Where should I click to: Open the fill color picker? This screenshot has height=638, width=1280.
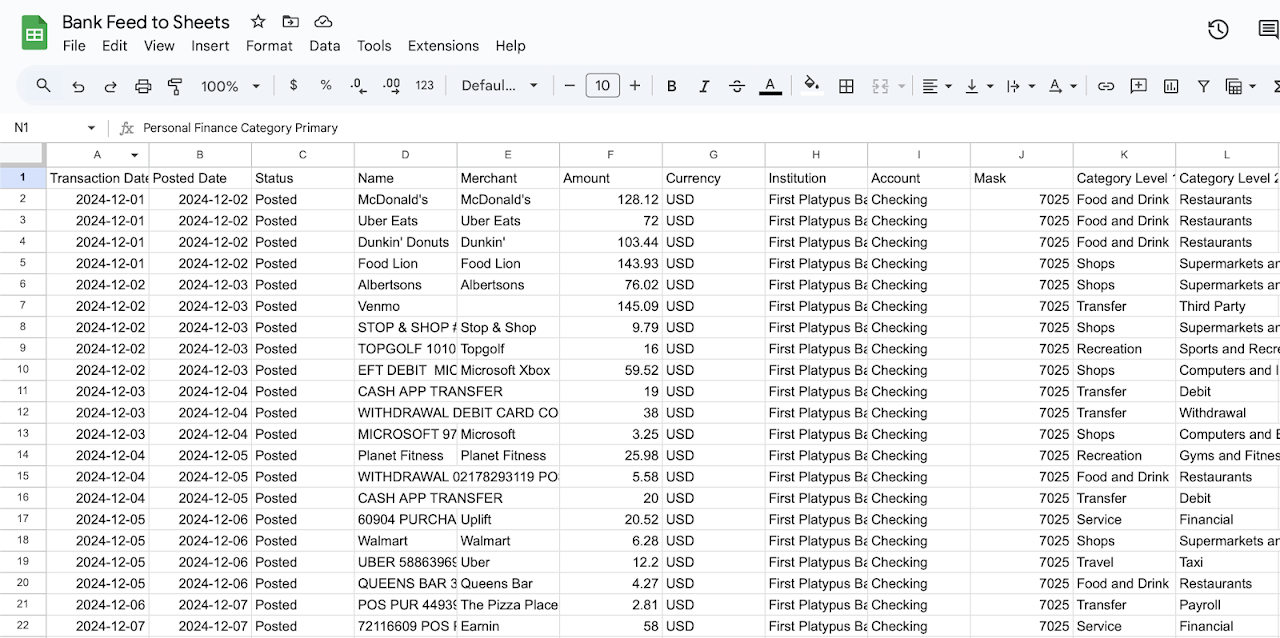812,86
